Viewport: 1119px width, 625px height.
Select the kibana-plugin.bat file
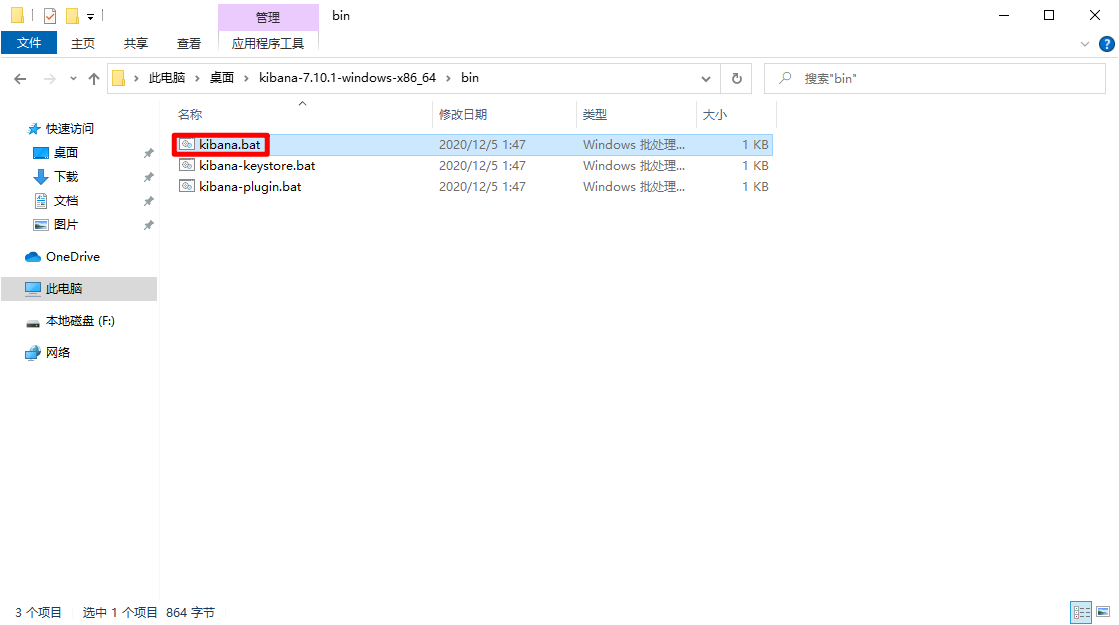(x=250, y=187)
